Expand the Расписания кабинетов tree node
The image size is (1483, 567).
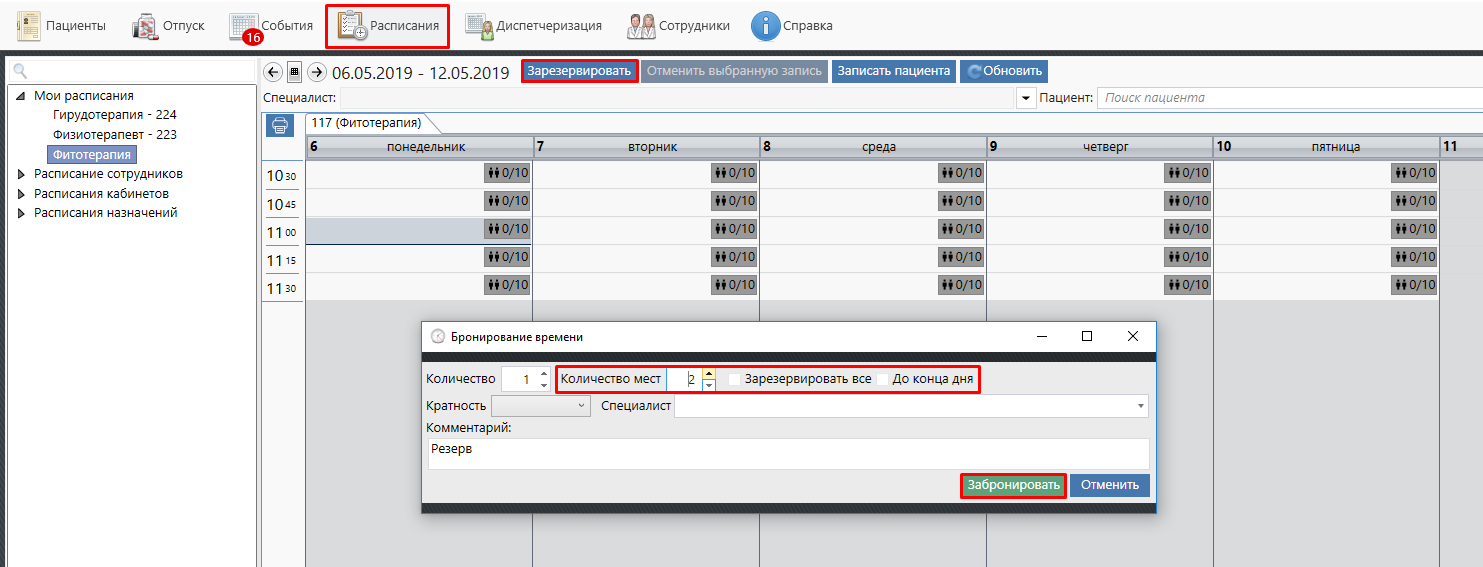pos(22,194)
